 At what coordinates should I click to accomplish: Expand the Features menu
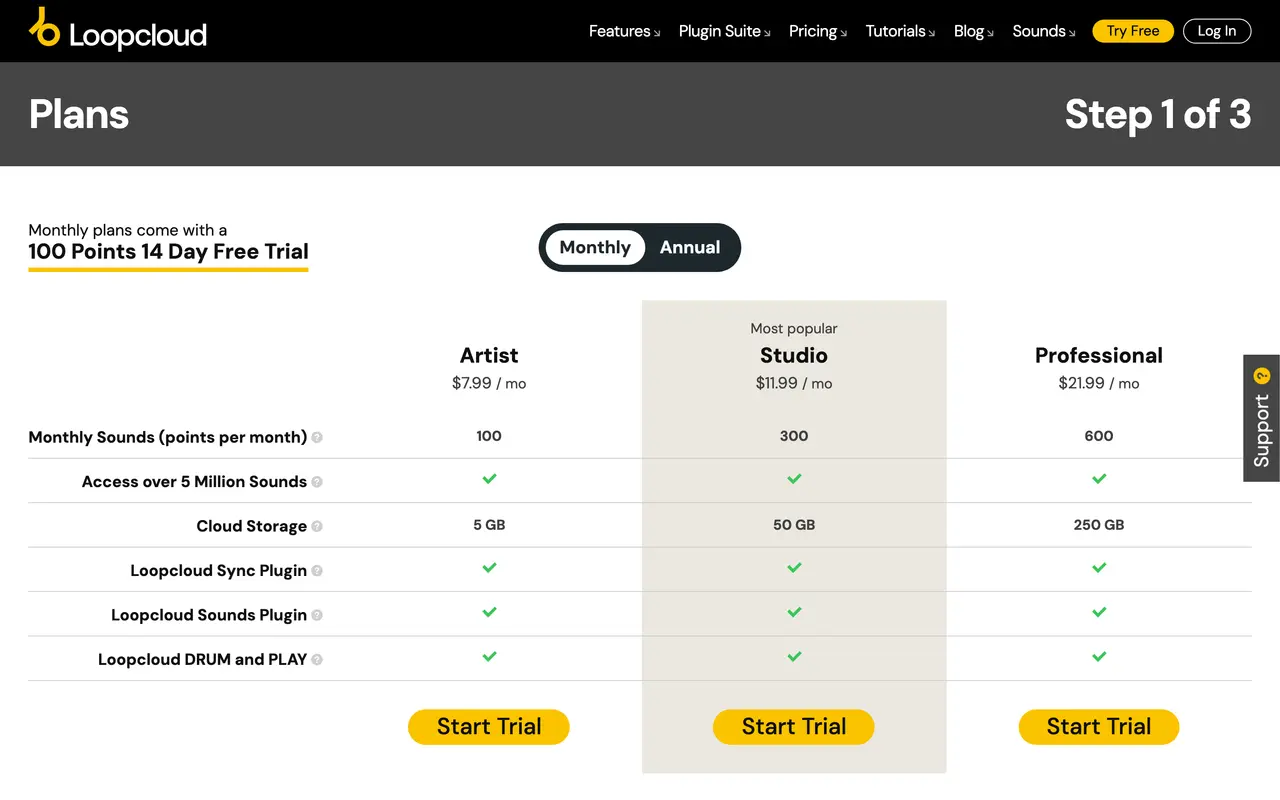pos(624,31)
